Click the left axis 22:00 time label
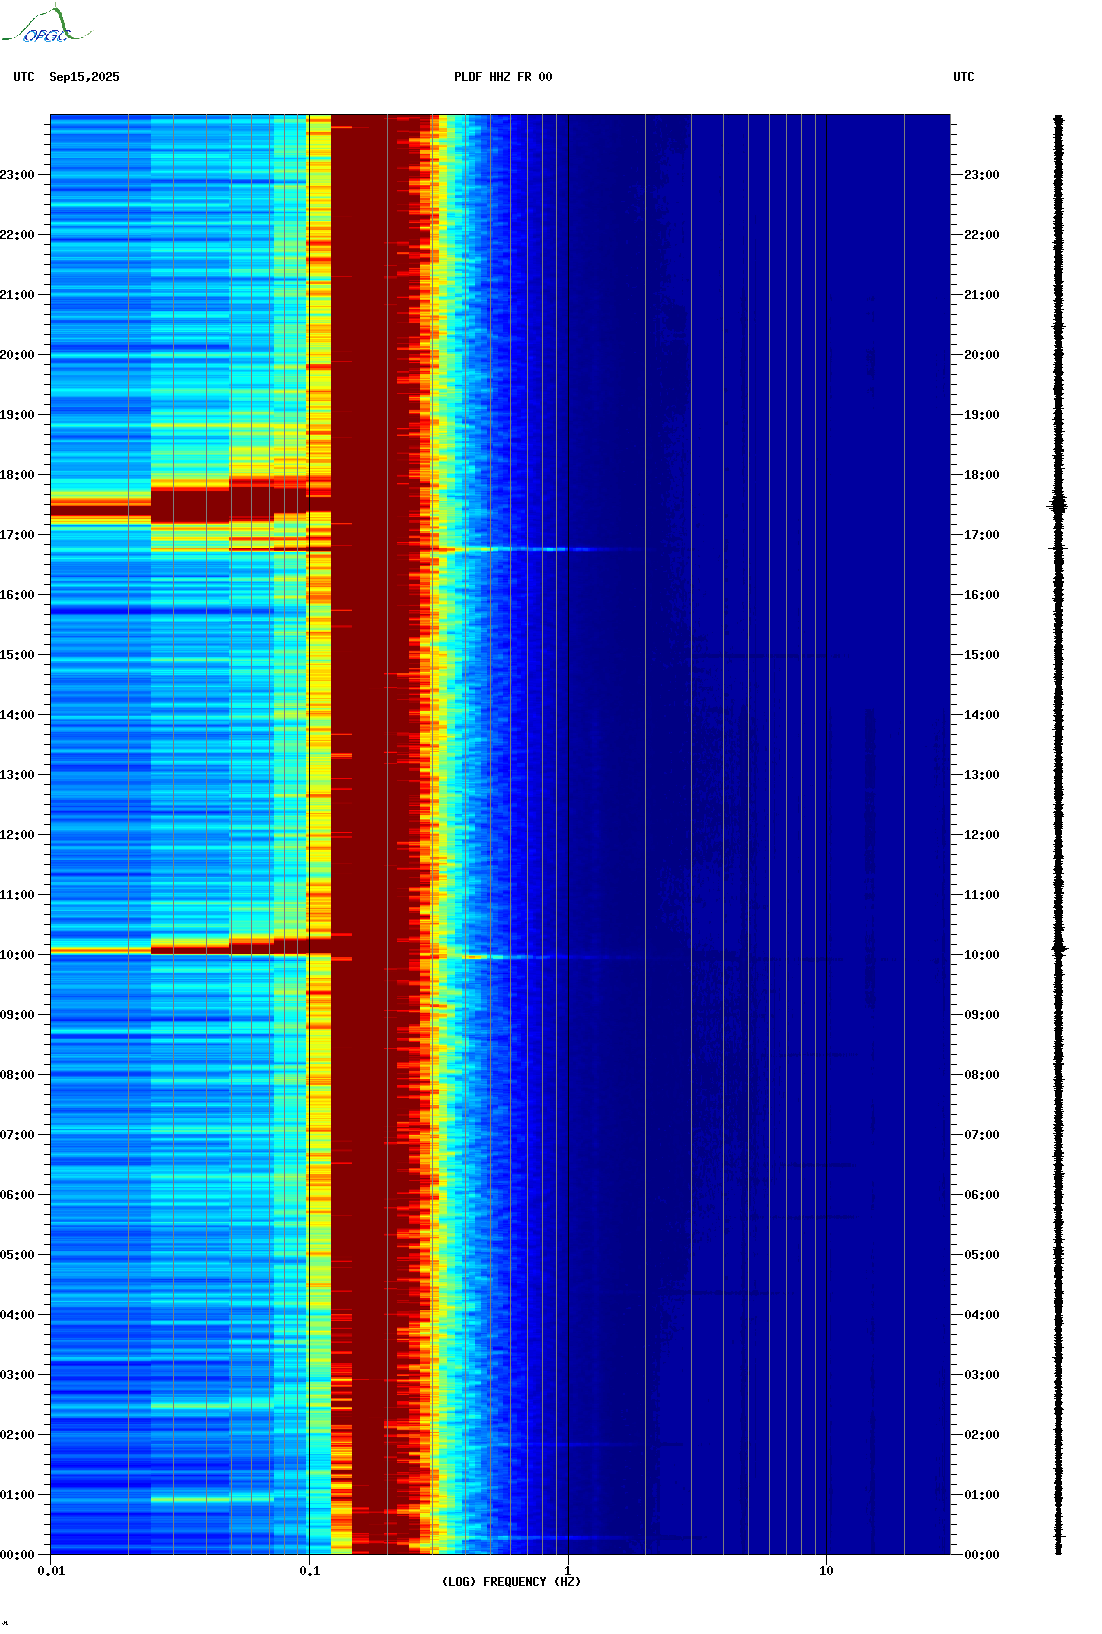1102x1634 pixels. click(x=17, y=235)
